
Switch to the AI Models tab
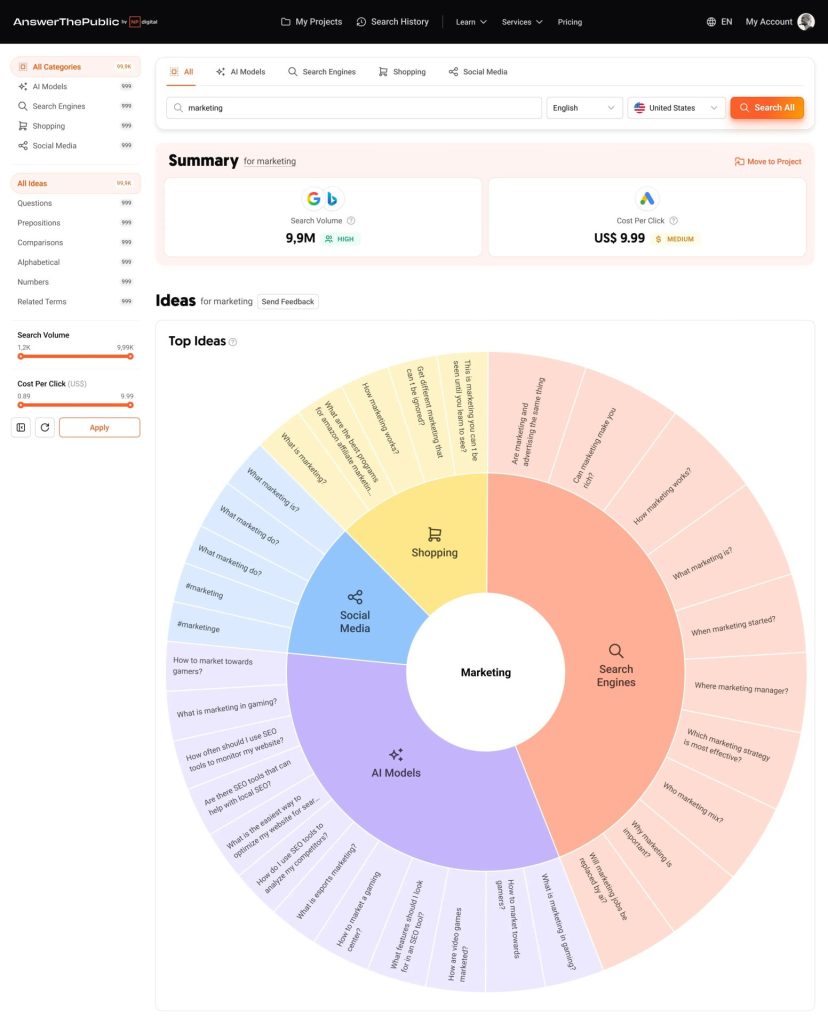pos(240,72)
